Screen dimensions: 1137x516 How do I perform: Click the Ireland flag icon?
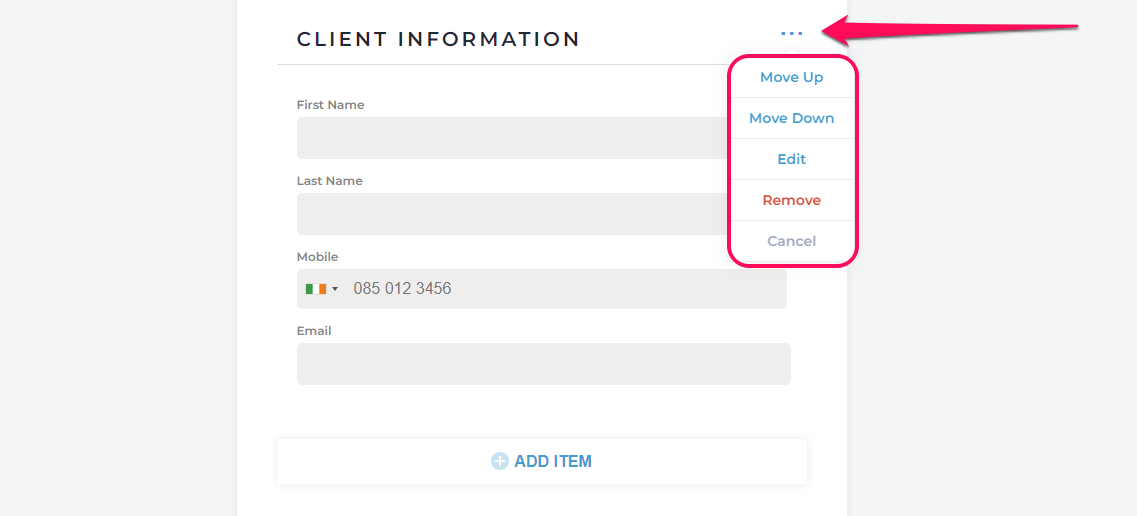[316, 289]
